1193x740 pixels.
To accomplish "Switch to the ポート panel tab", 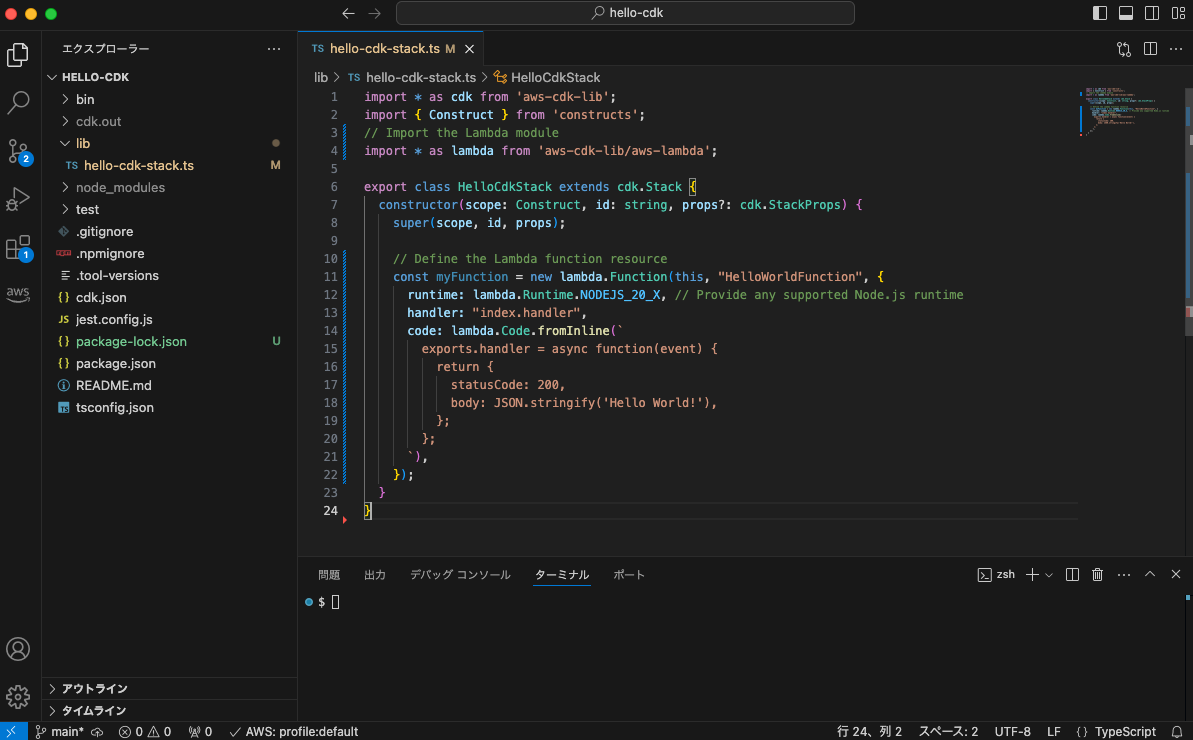I will pyautogui.click(x=628, y=575).
